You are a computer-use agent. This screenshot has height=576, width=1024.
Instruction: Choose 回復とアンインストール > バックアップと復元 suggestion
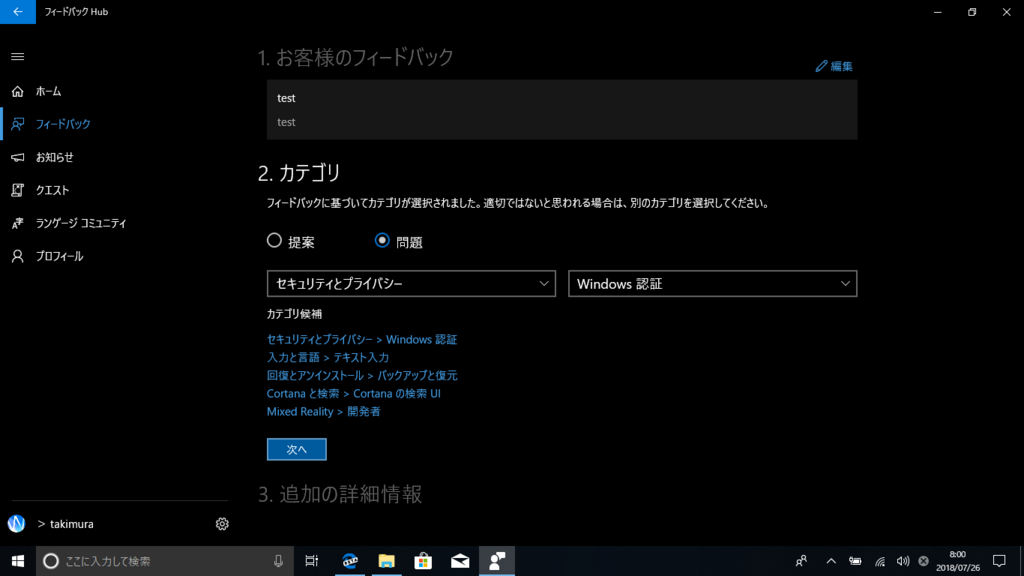(x=362, y=376)
